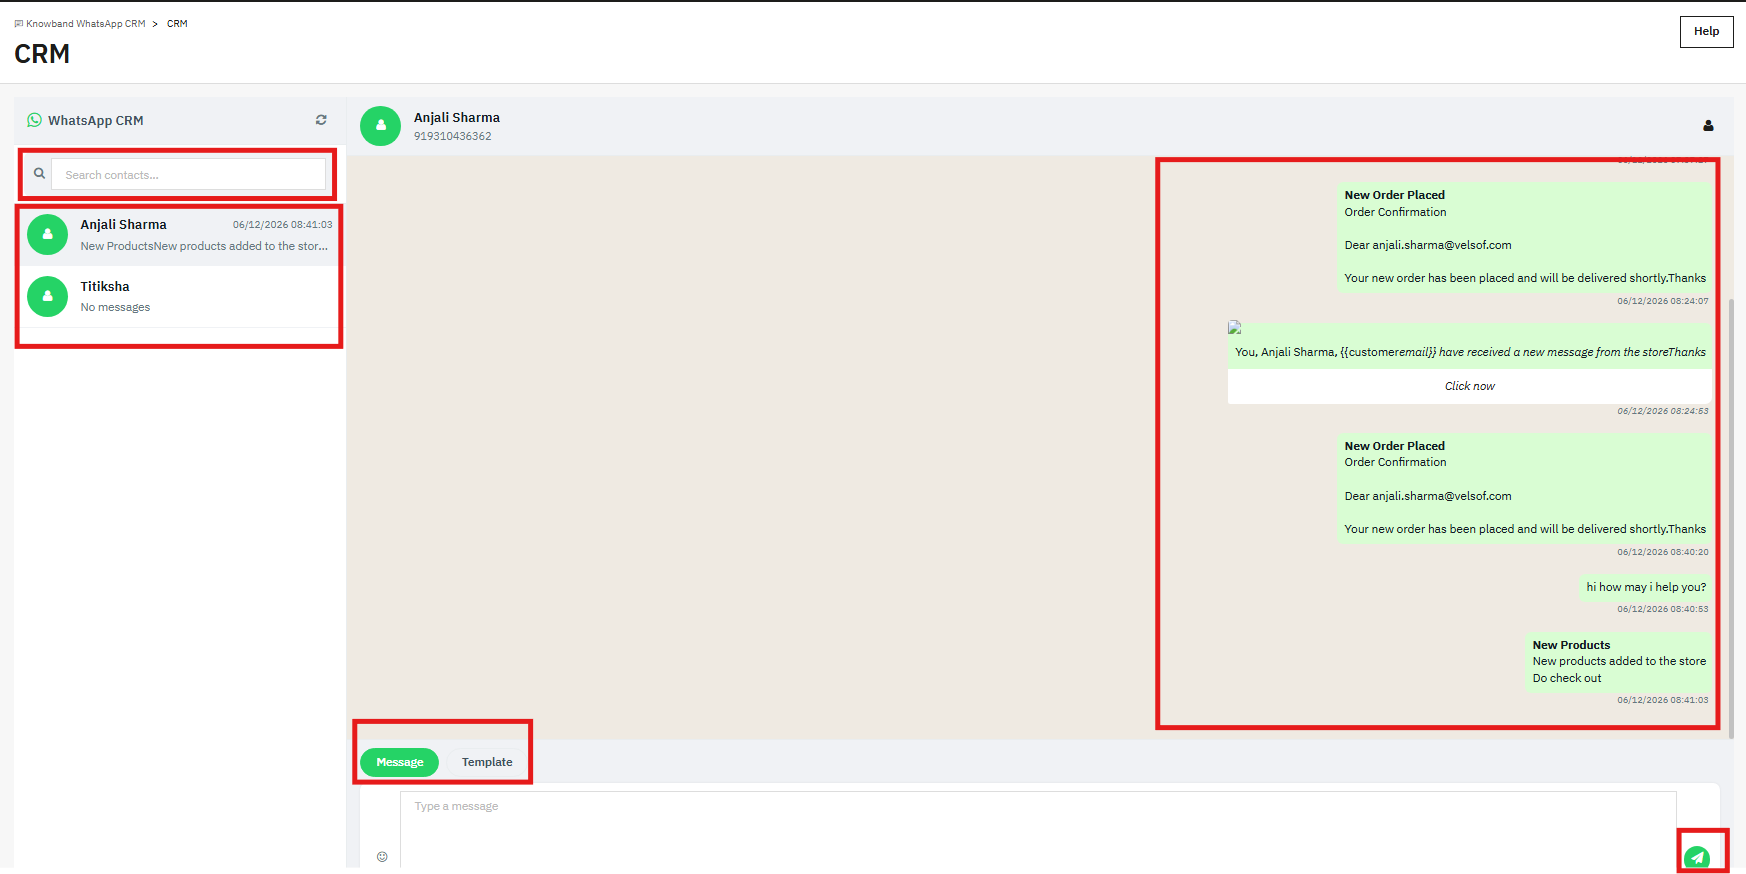Click the 'Click now' message button

(x=1470, y=386)
